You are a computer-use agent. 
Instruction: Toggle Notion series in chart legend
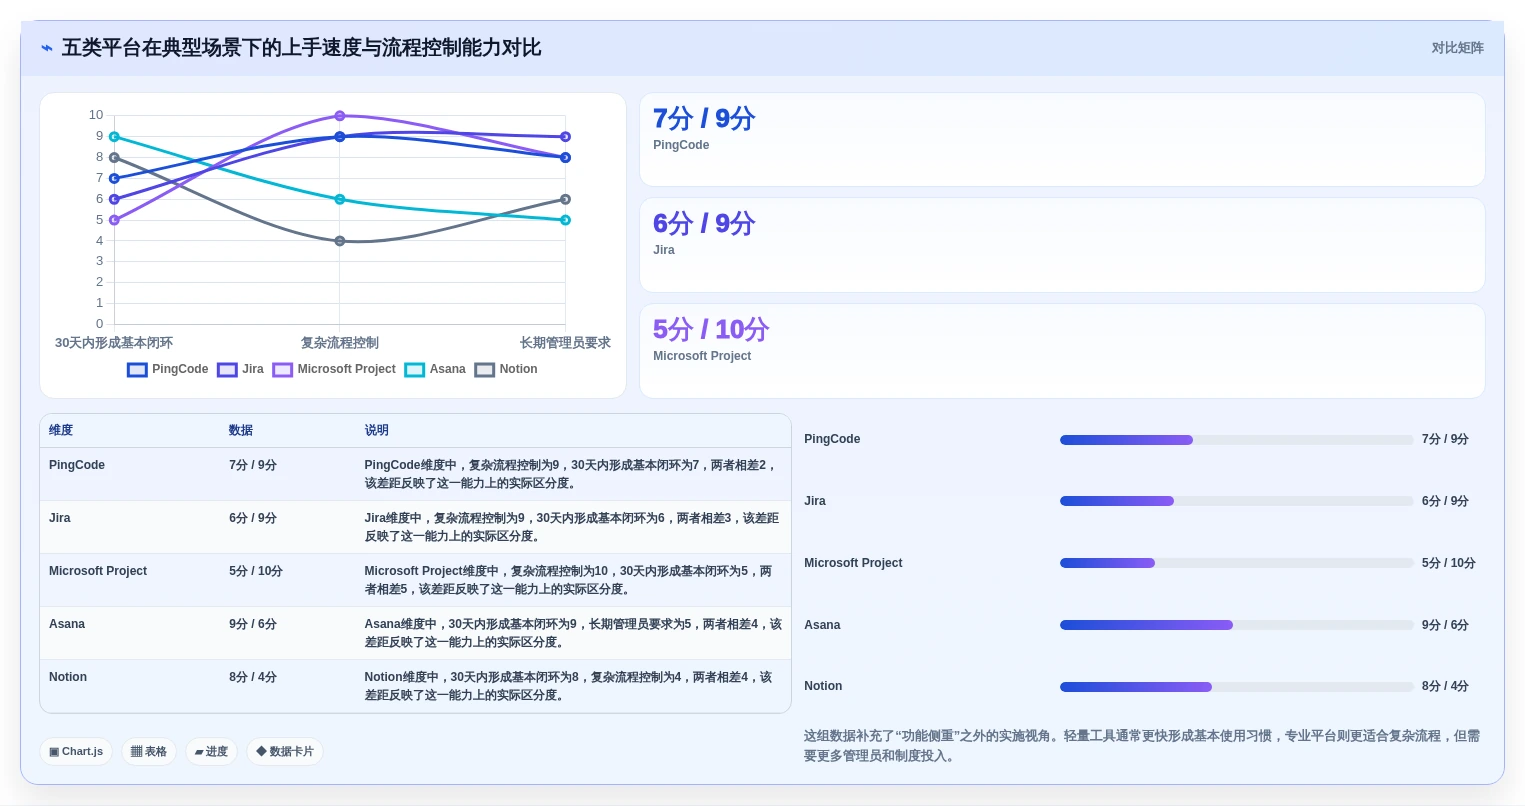click(x=506, y=369)
